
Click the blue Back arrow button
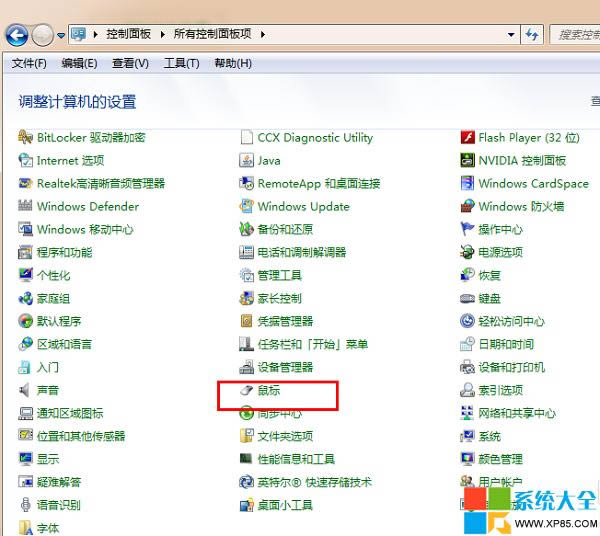coord(16,35)
